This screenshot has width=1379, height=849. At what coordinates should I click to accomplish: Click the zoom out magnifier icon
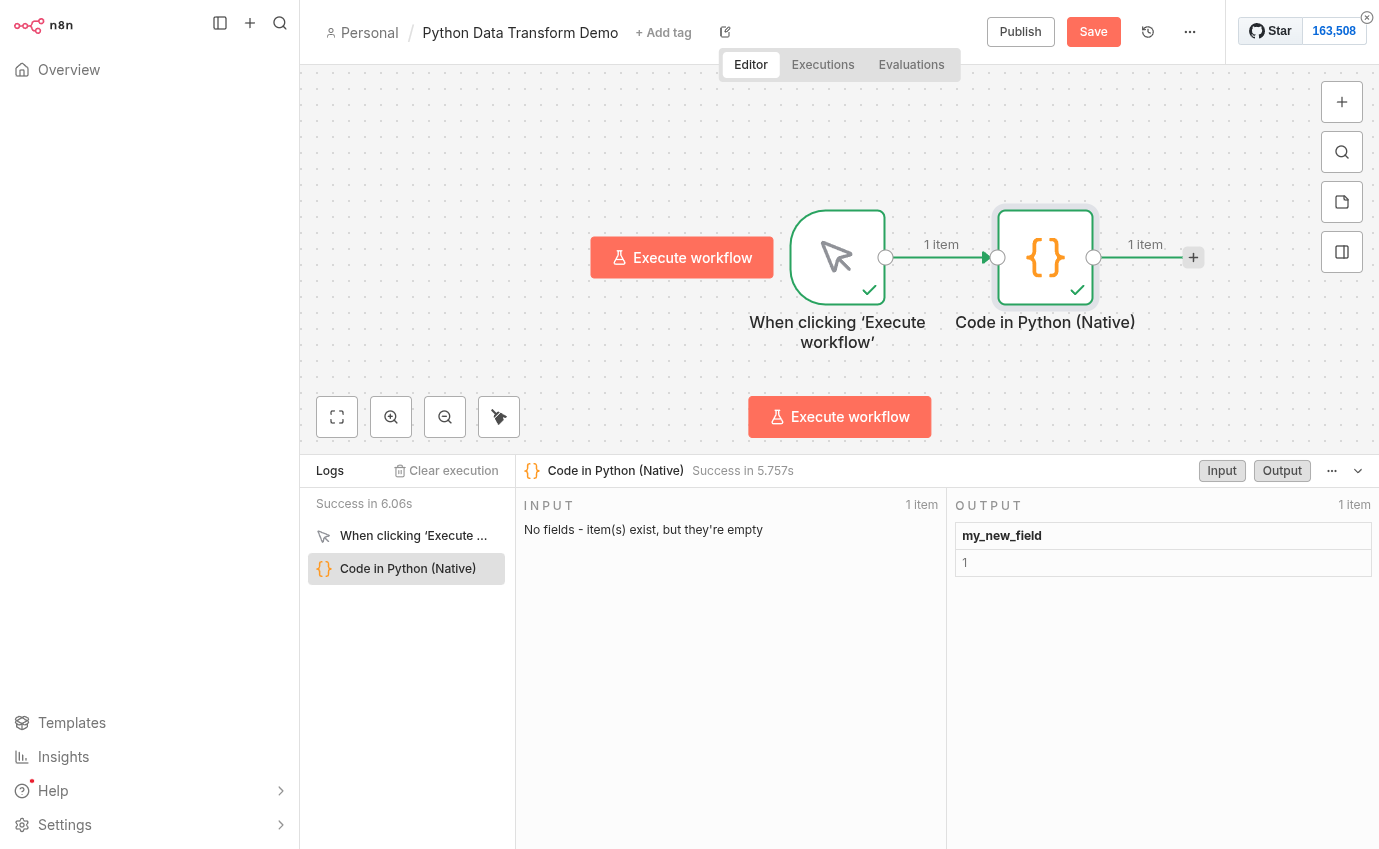tap(445, 416)
